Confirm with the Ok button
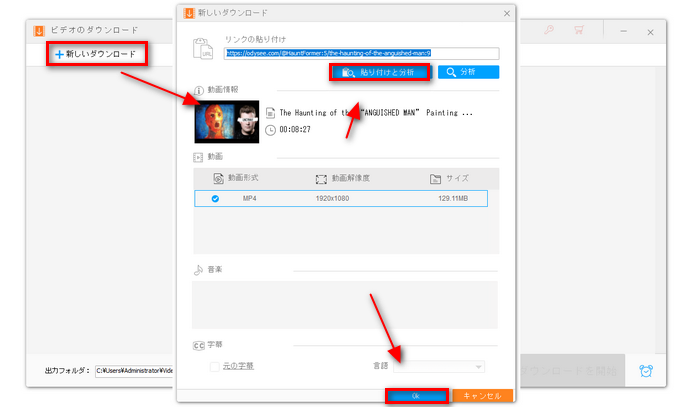This screenshot has height=407, width=700. coord(417,396)
